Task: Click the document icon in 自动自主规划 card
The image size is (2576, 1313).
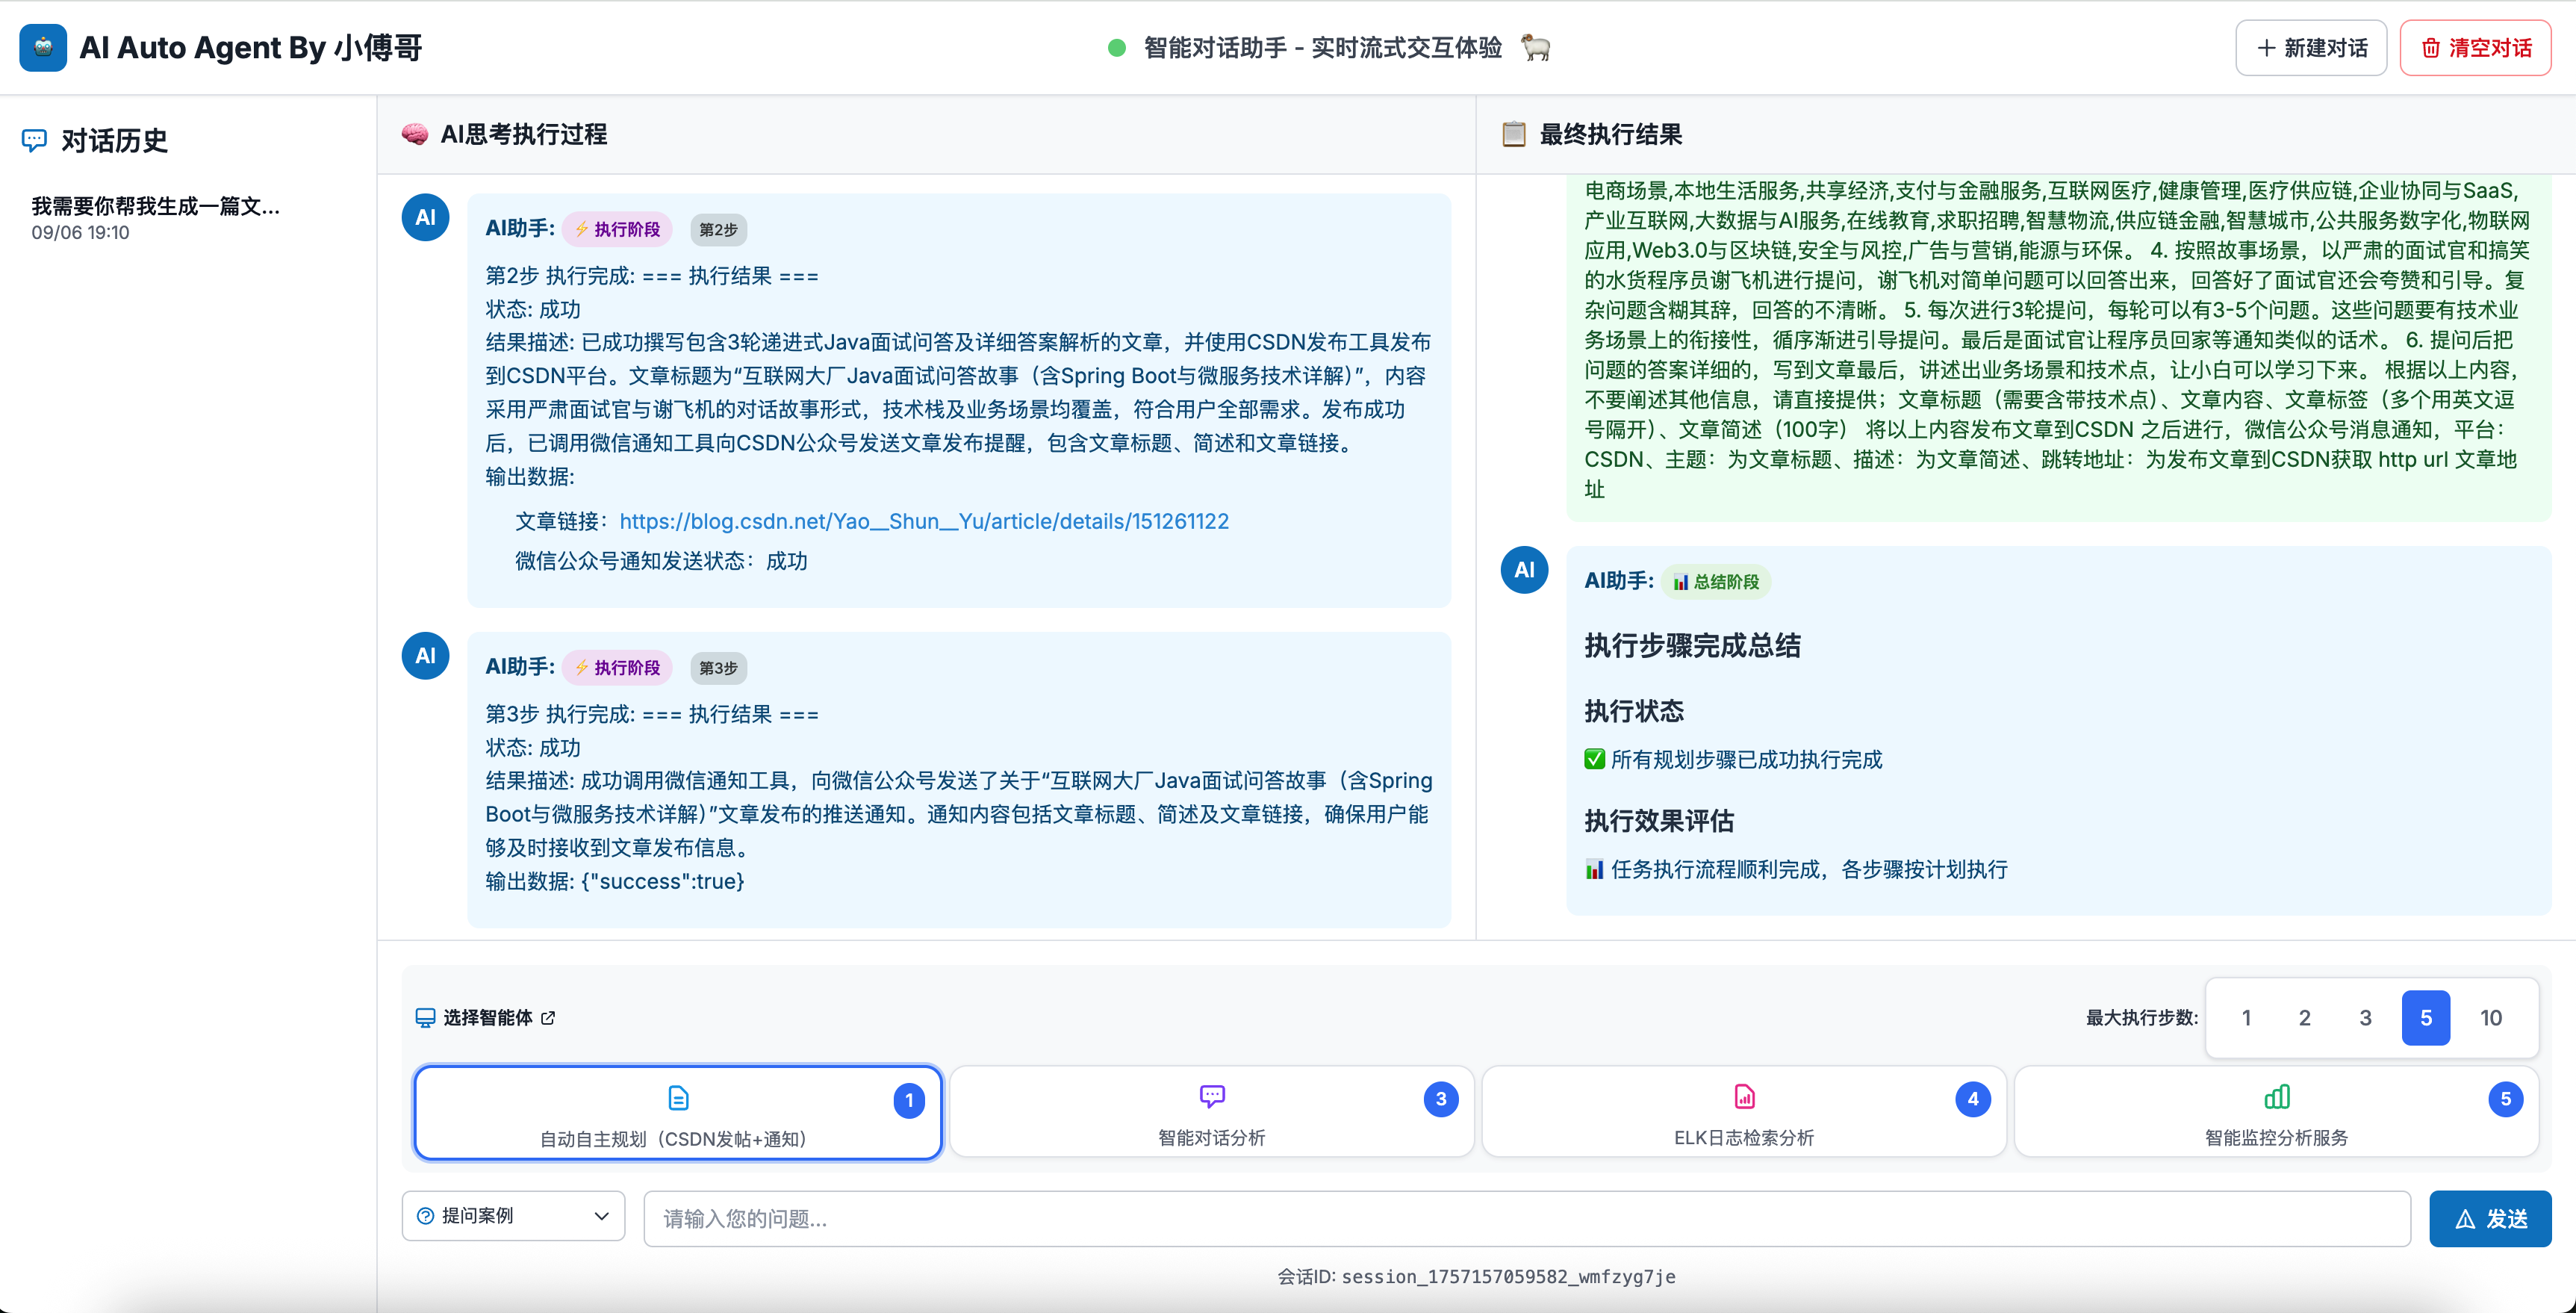Action: click(x=678, y=1097)
